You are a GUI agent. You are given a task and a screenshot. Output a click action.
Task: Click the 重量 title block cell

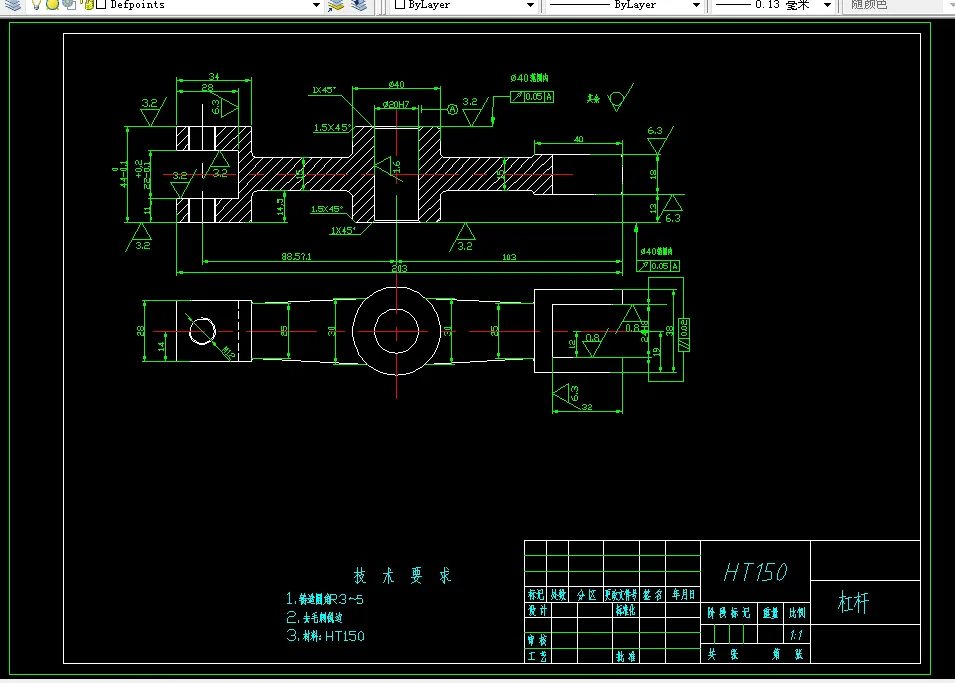pyautogui.click(x=770, y=613)
